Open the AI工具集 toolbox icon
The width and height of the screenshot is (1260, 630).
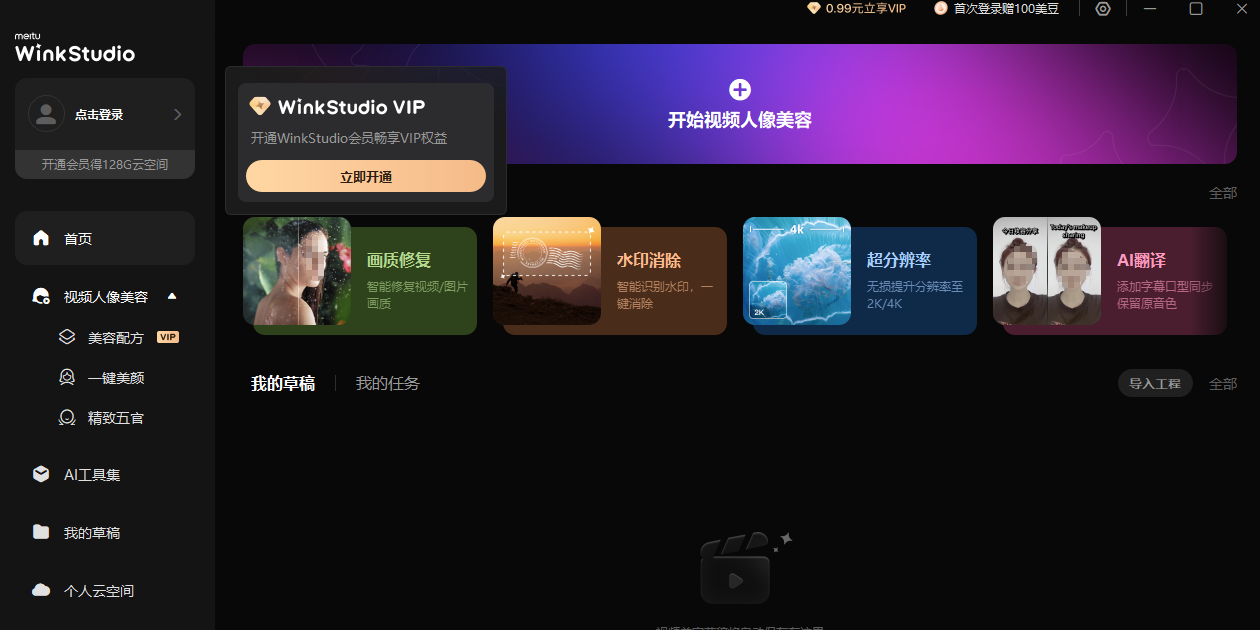point(41,474)
